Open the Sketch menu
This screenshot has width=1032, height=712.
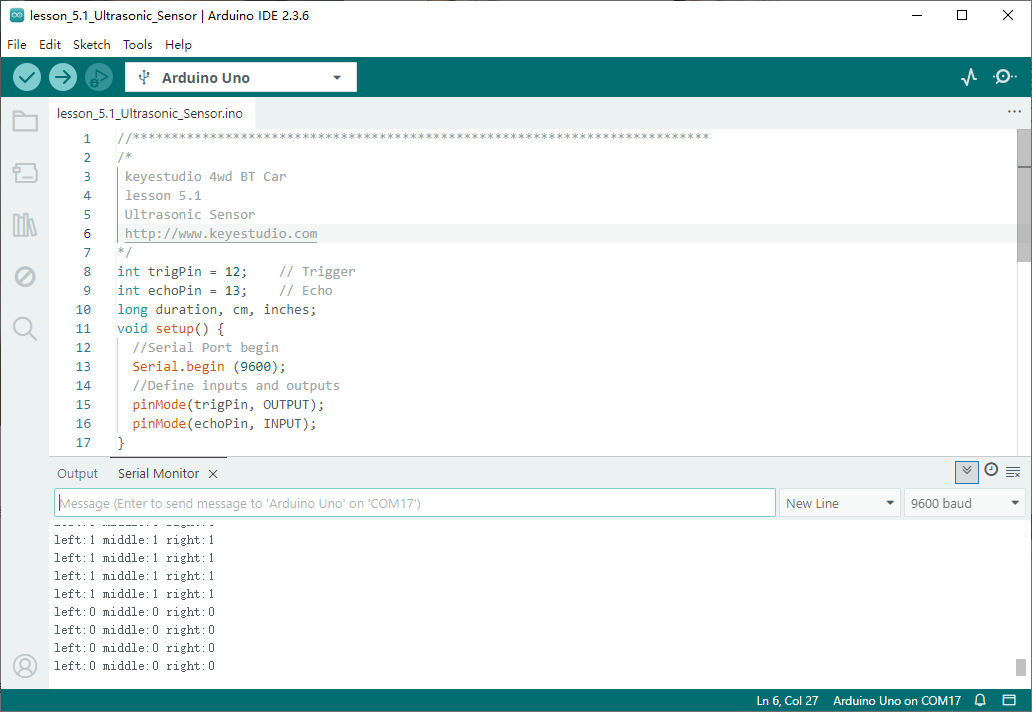pyautogui.click(x=91, y=45)
